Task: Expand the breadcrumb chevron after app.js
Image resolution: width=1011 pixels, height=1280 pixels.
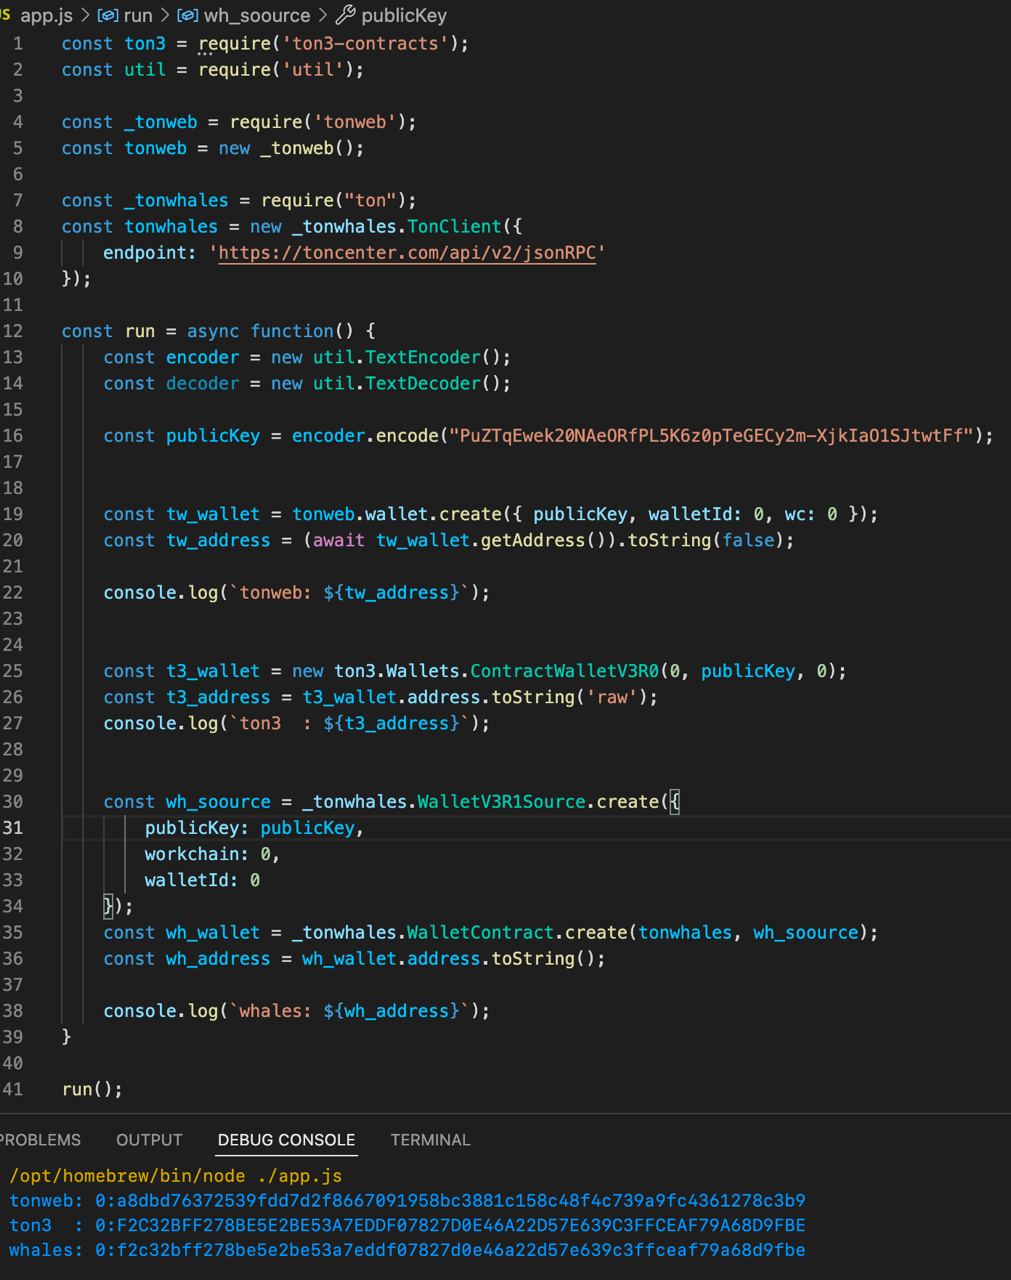Action: [85, 15]
